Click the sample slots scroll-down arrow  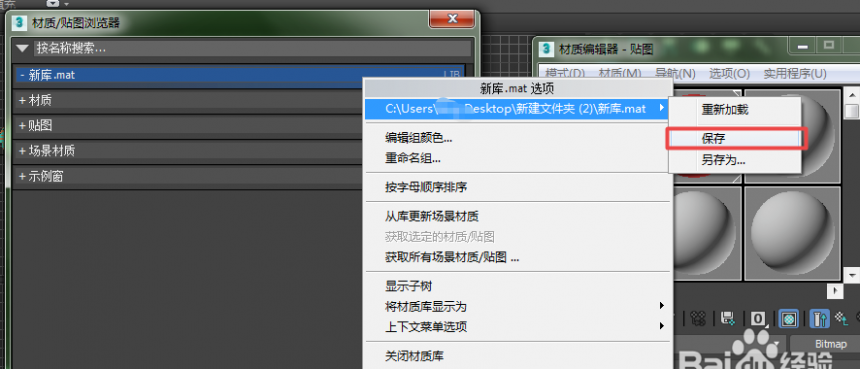851,274
